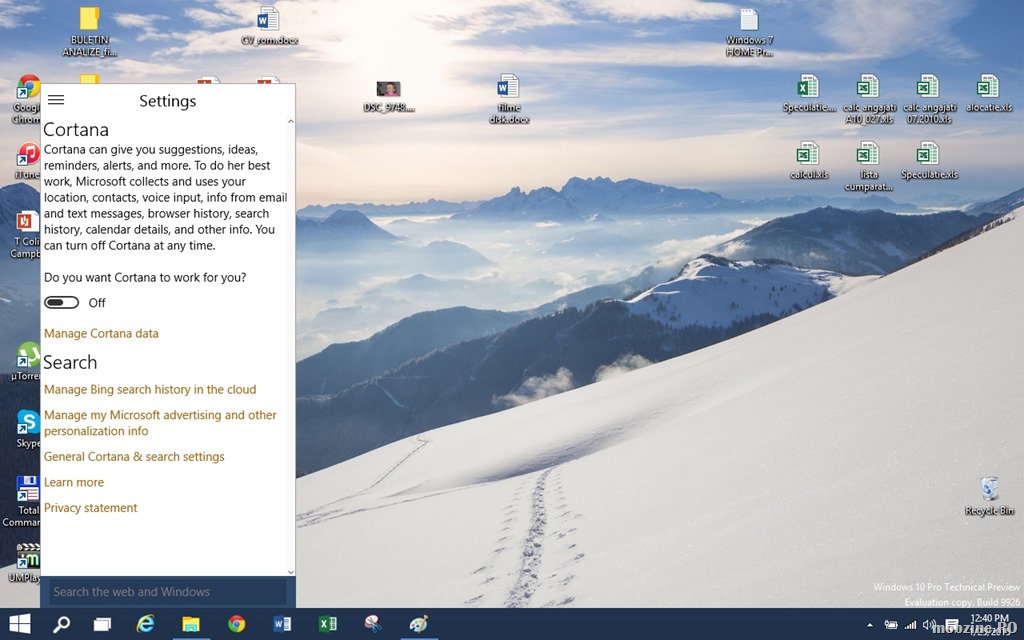Select the calc angajati A10_027.xls file
1024x640 pixels.
click(x=869, y=99)
